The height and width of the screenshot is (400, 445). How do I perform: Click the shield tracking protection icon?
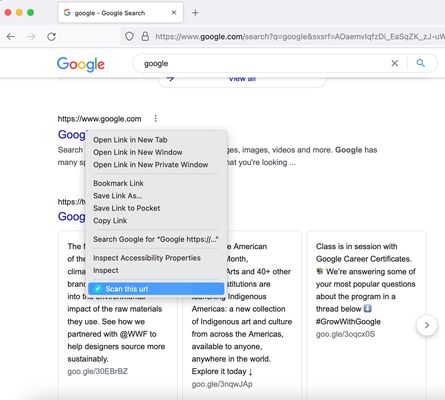click(129, 36)
